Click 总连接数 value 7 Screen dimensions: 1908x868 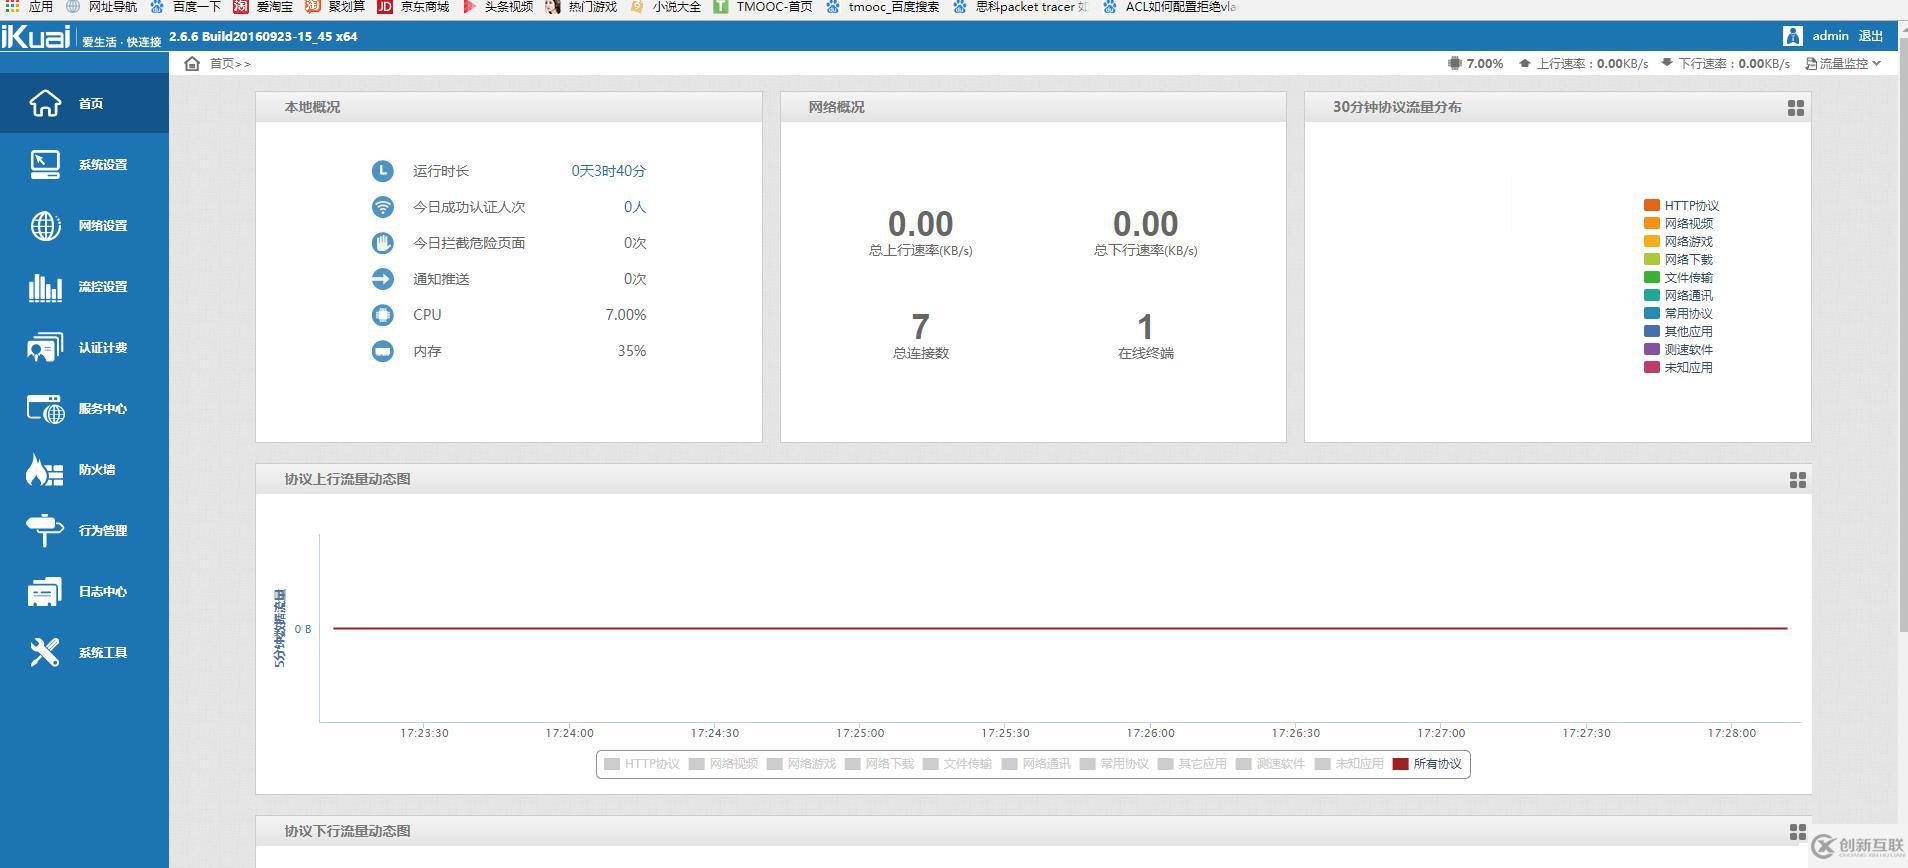click(x=920, y=327)
